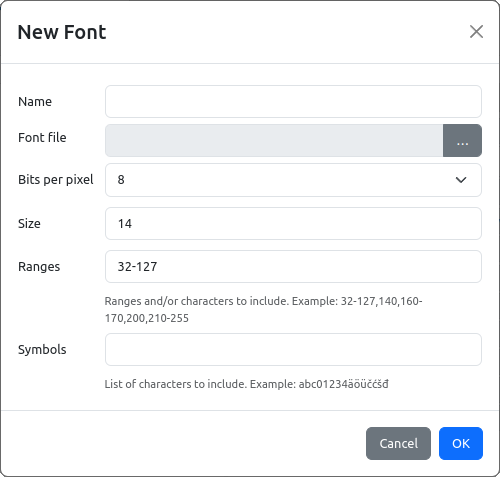Click the Bits per pixel label
This screenshot has height=477, width=500.
(56, 180)
